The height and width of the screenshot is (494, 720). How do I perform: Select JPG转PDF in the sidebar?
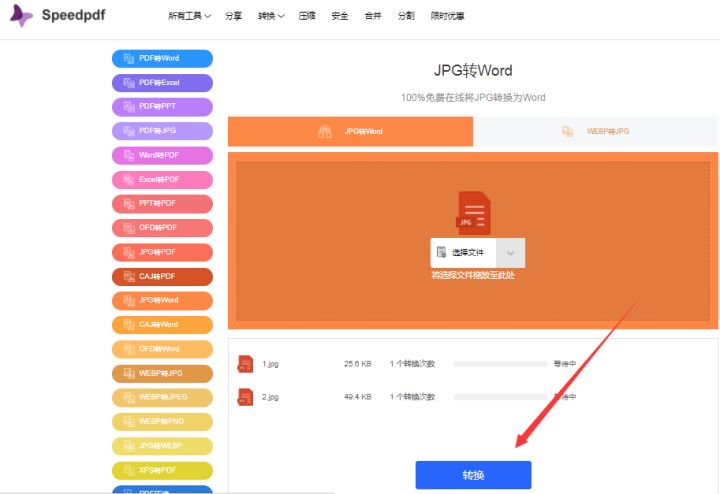coord(162,252)
